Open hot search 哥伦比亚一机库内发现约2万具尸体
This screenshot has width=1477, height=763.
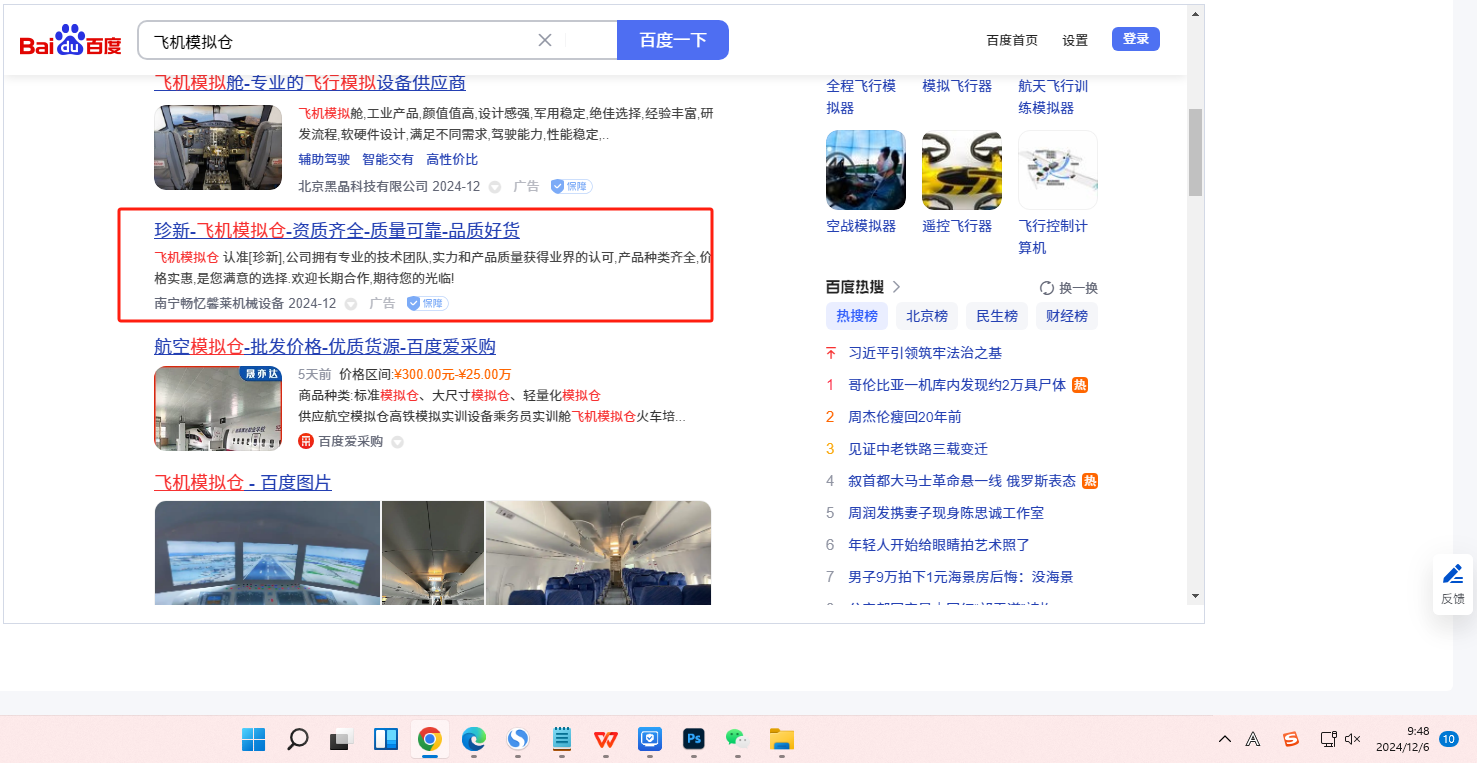point(957,385)
